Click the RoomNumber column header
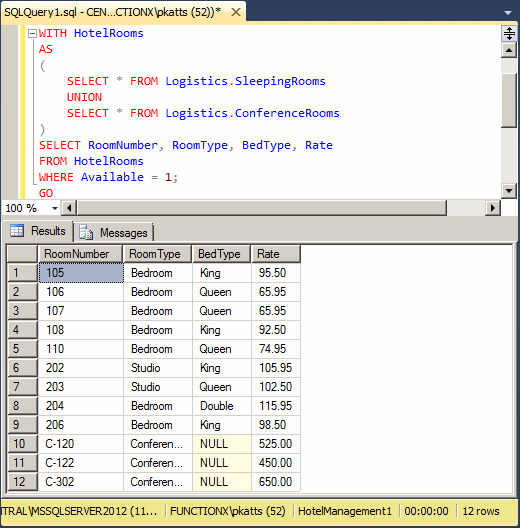520x528 pixels. coord(80,254)
